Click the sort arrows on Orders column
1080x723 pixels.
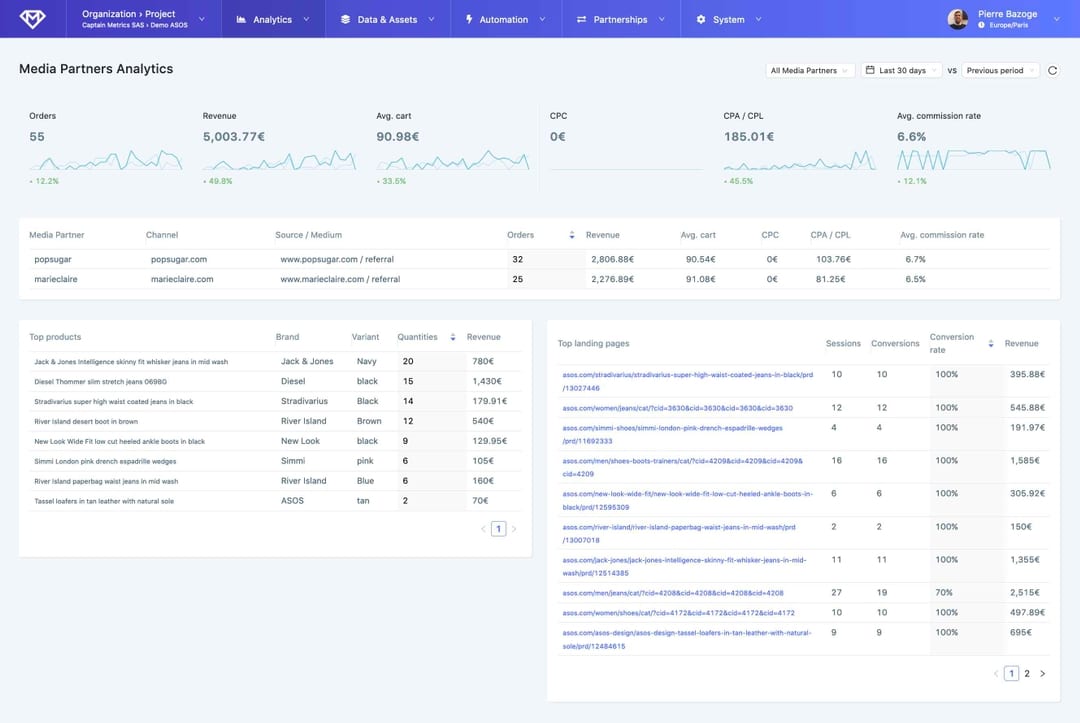[572, 235]
